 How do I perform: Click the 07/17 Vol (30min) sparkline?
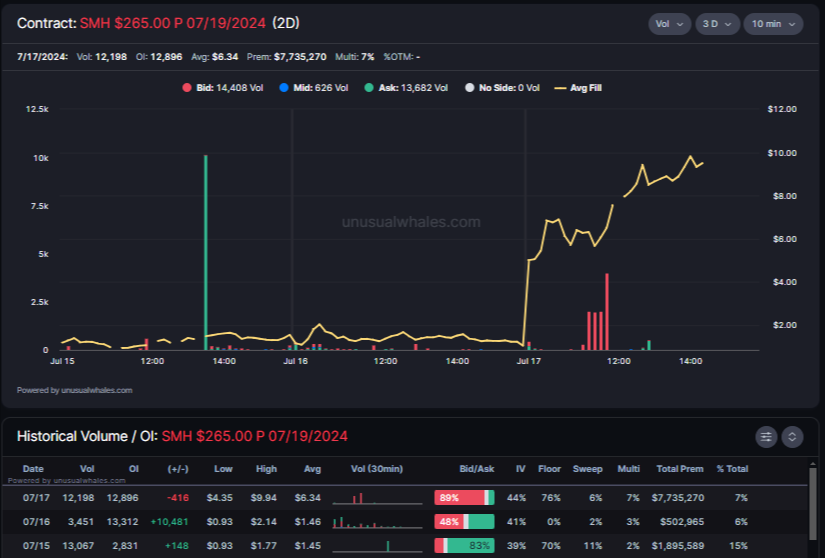[x=377, y=498]
